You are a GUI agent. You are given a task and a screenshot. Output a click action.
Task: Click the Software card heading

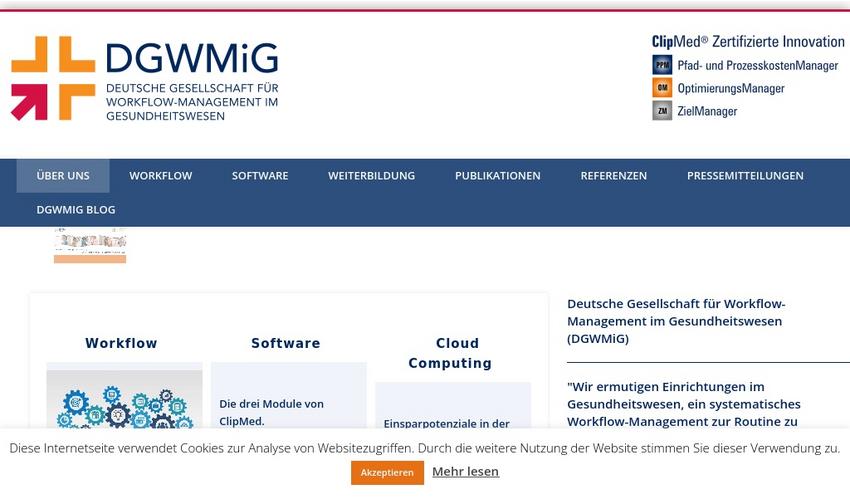coord(286,343)
